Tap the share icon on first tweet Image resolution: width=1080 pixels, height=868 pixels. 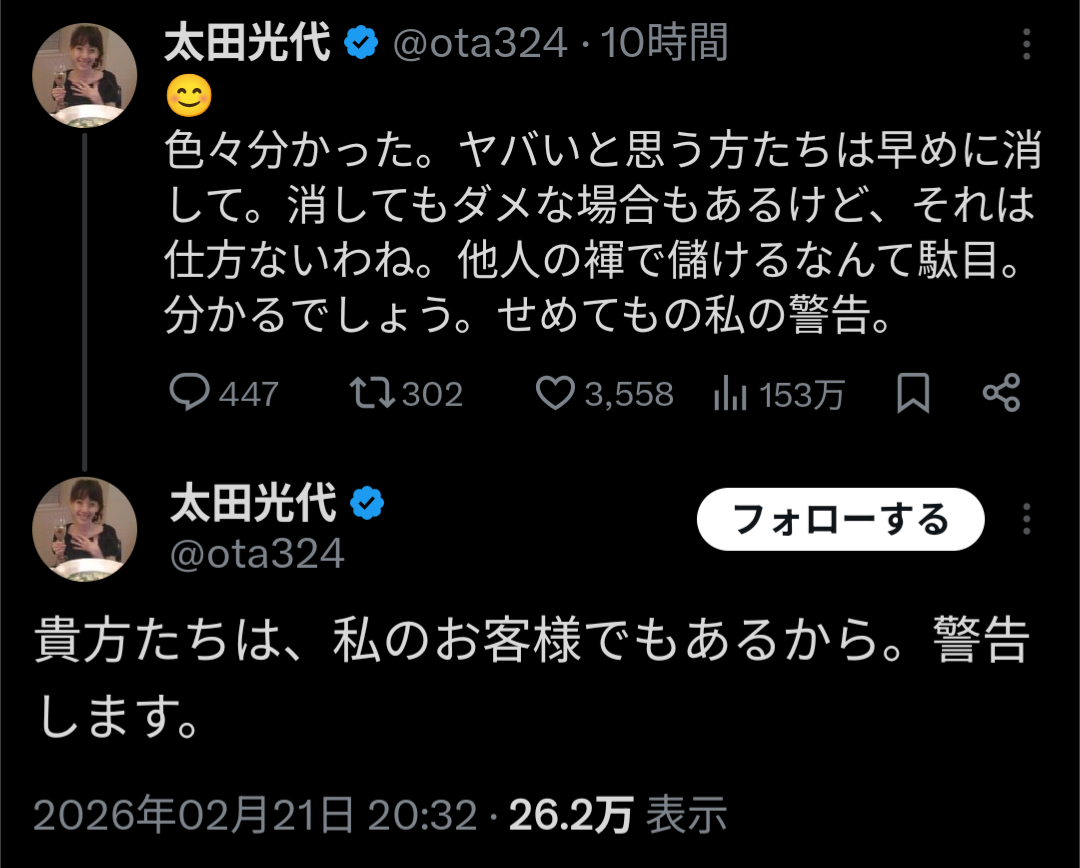tap(1001, 393)
